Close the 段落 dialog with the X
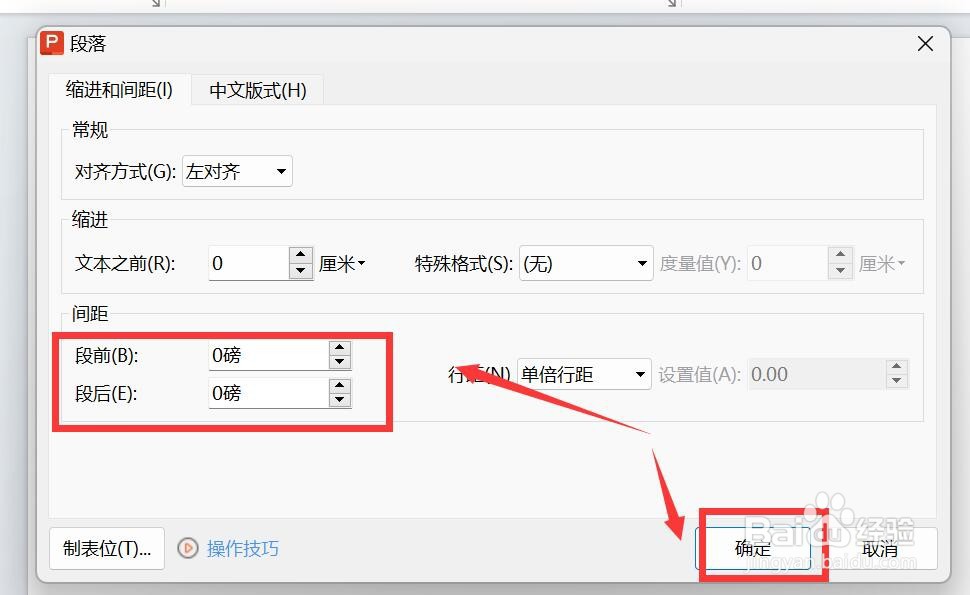 pos(924,43)
